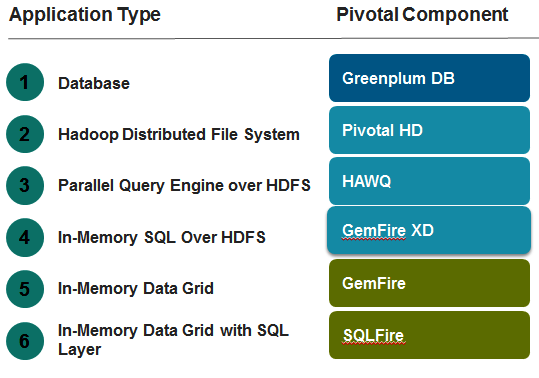Click the number 6 circle icon

25,341
